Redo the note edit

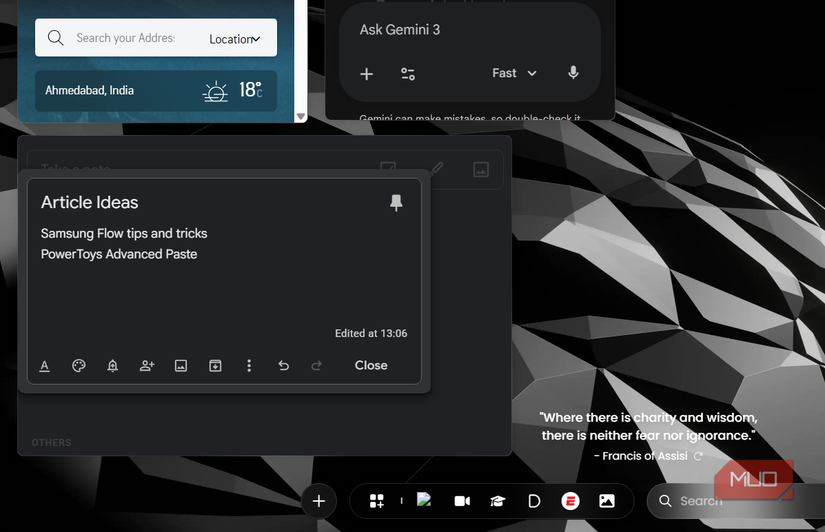[316, 366]
